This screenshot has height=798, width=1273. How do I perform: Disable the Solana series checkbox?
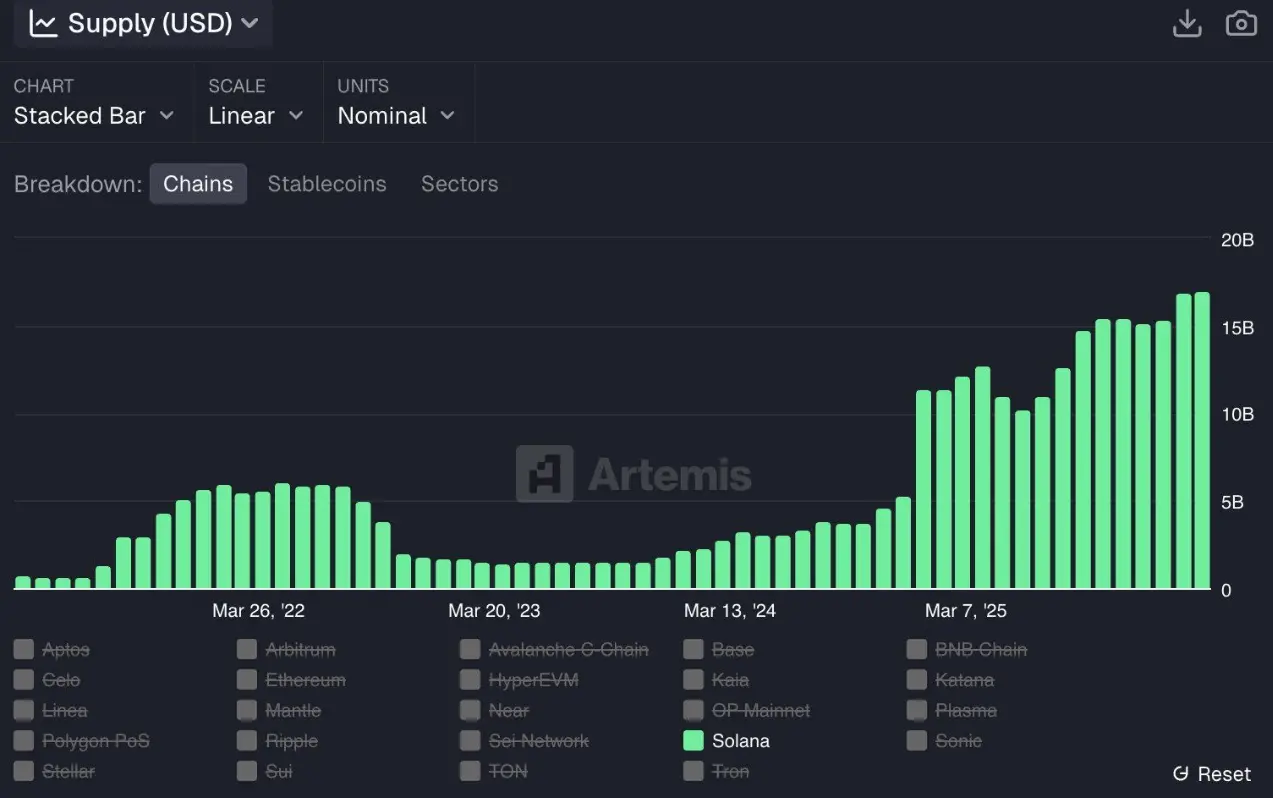pyautogui.click(x=693, y=741)
